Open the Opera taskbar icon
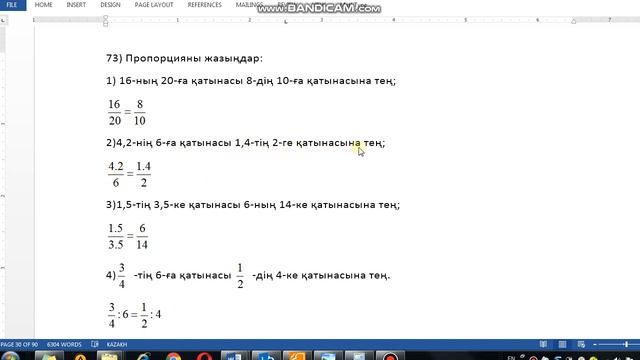 [204, 357]
